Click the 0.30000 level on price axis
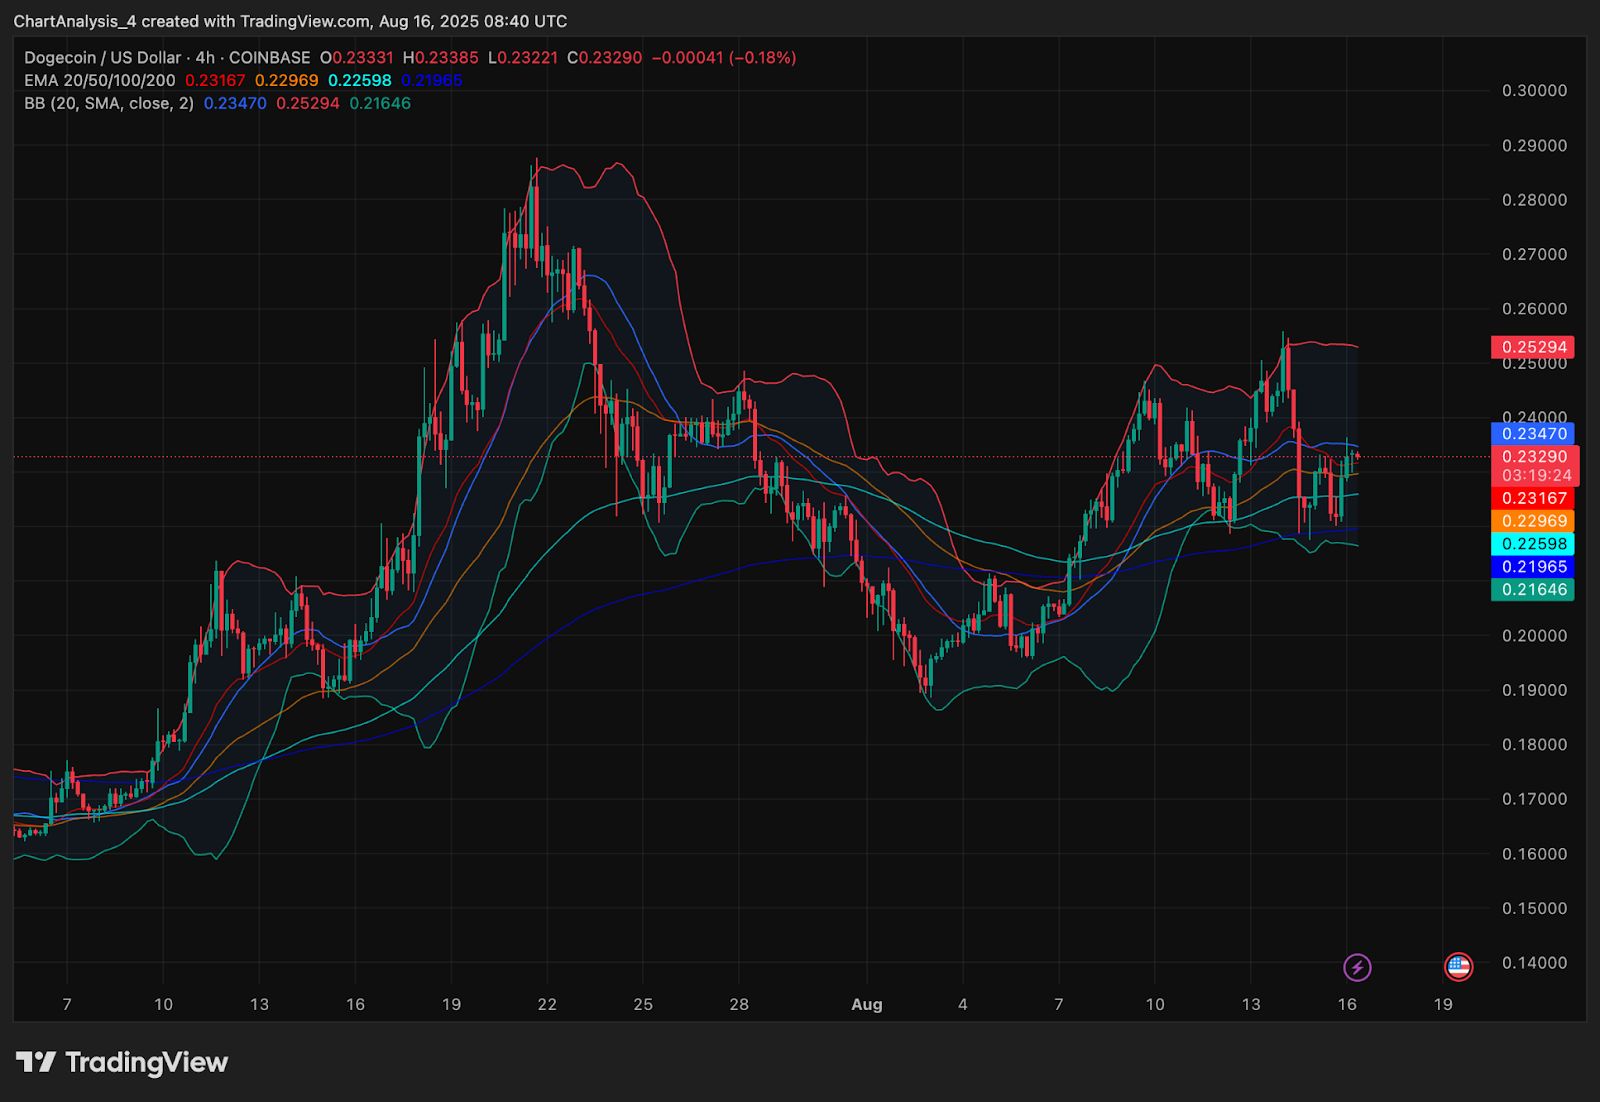 [1534, 91]
